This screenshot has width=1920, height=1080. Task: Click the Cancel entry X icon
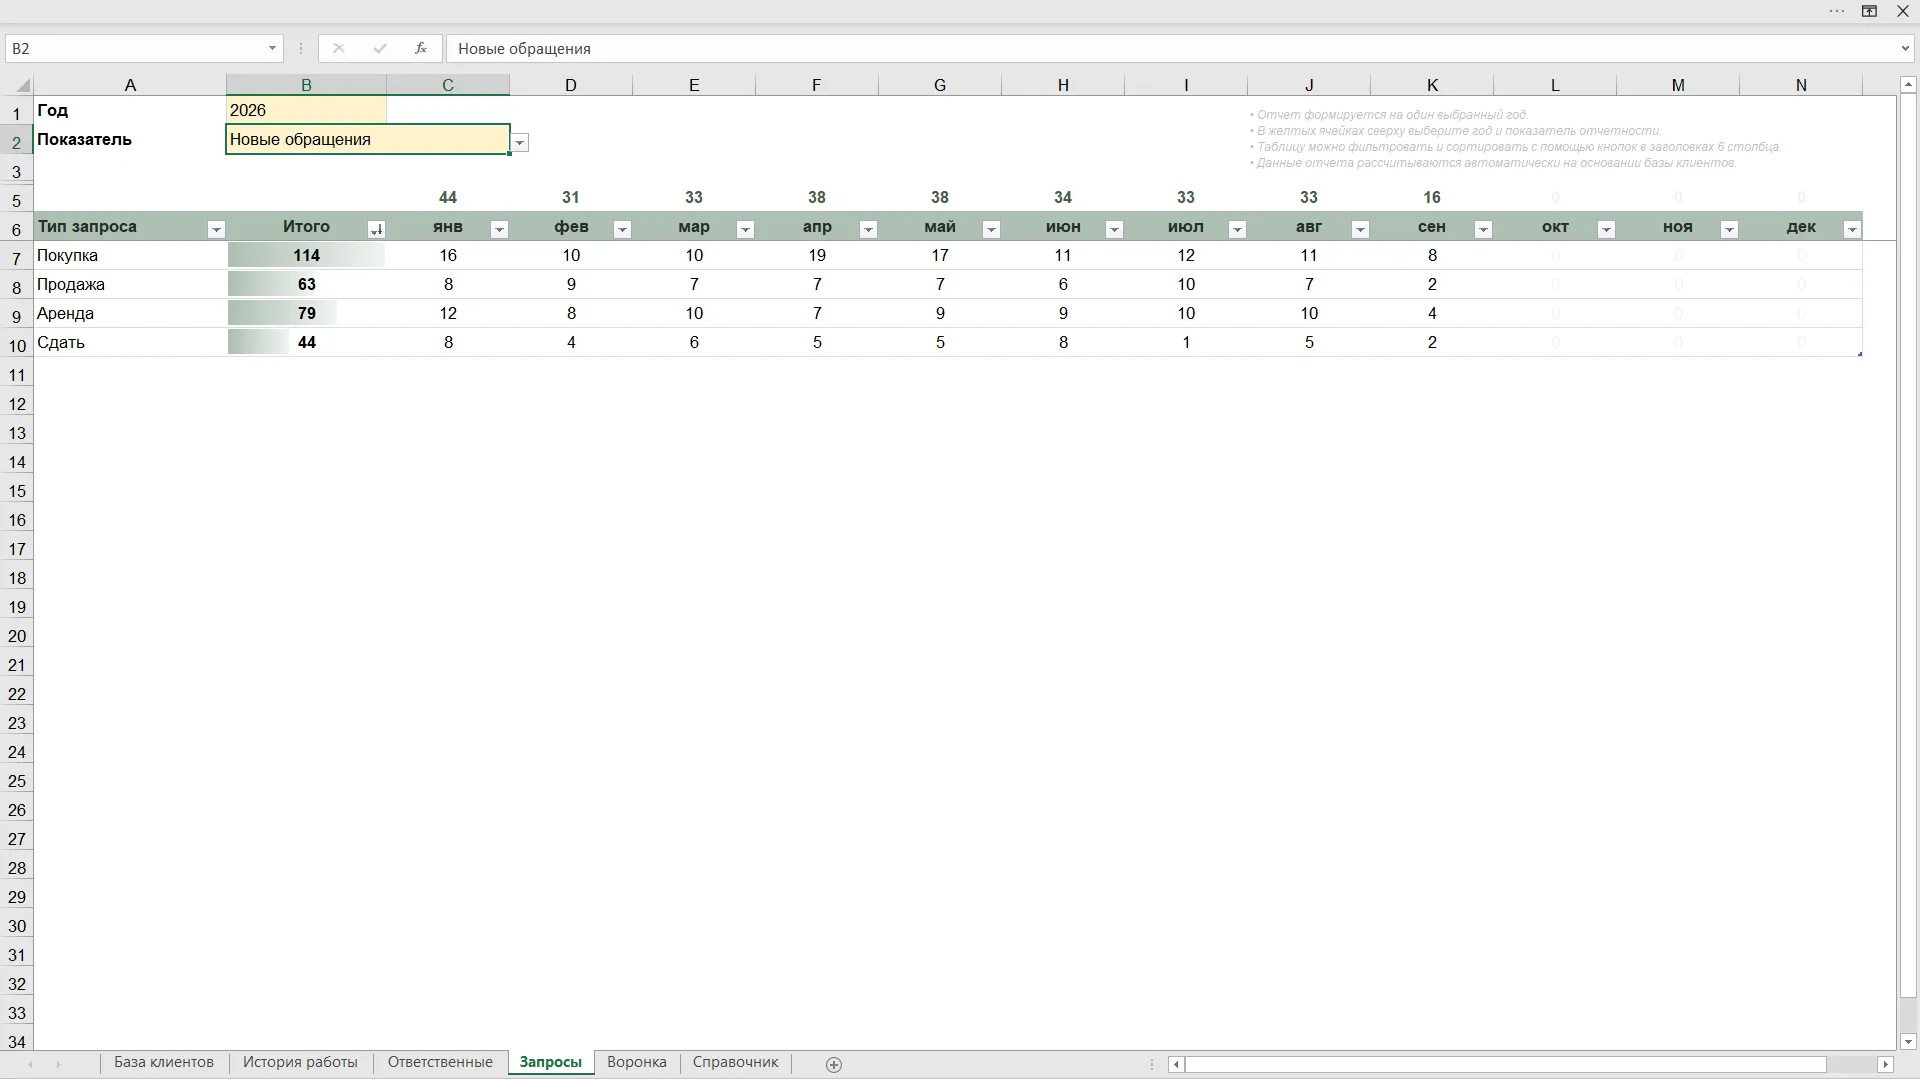(339, 48)
